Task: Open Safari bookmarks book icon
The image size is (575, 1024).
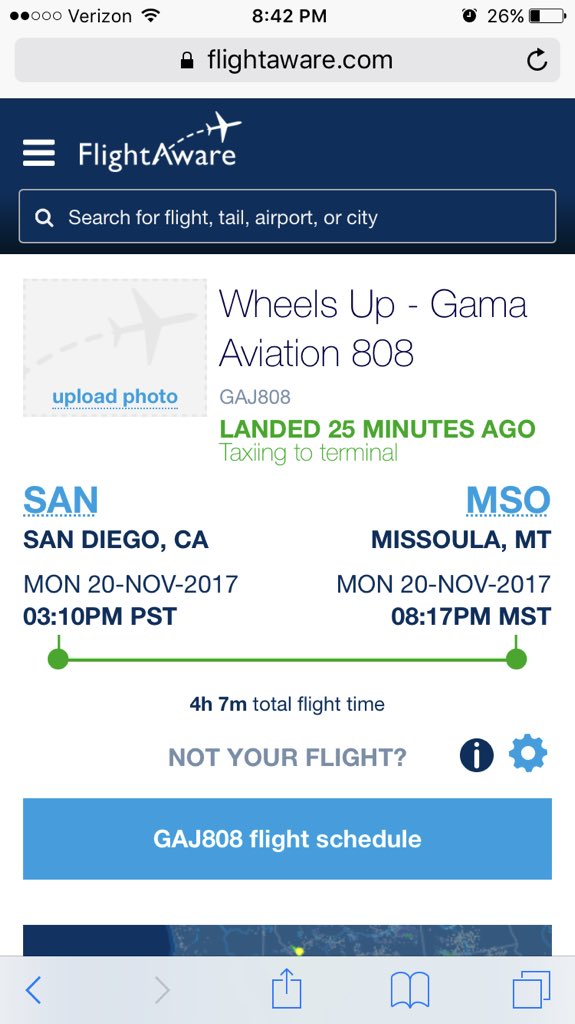Action: [x=410, y=990]
